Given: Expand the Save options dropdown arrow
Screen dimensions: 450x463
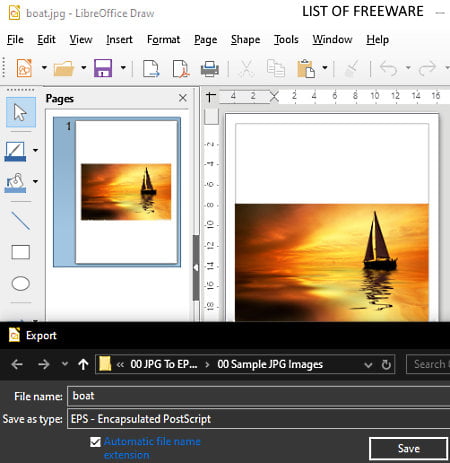Looking at the screenshot, I should [x=123, y=68].
